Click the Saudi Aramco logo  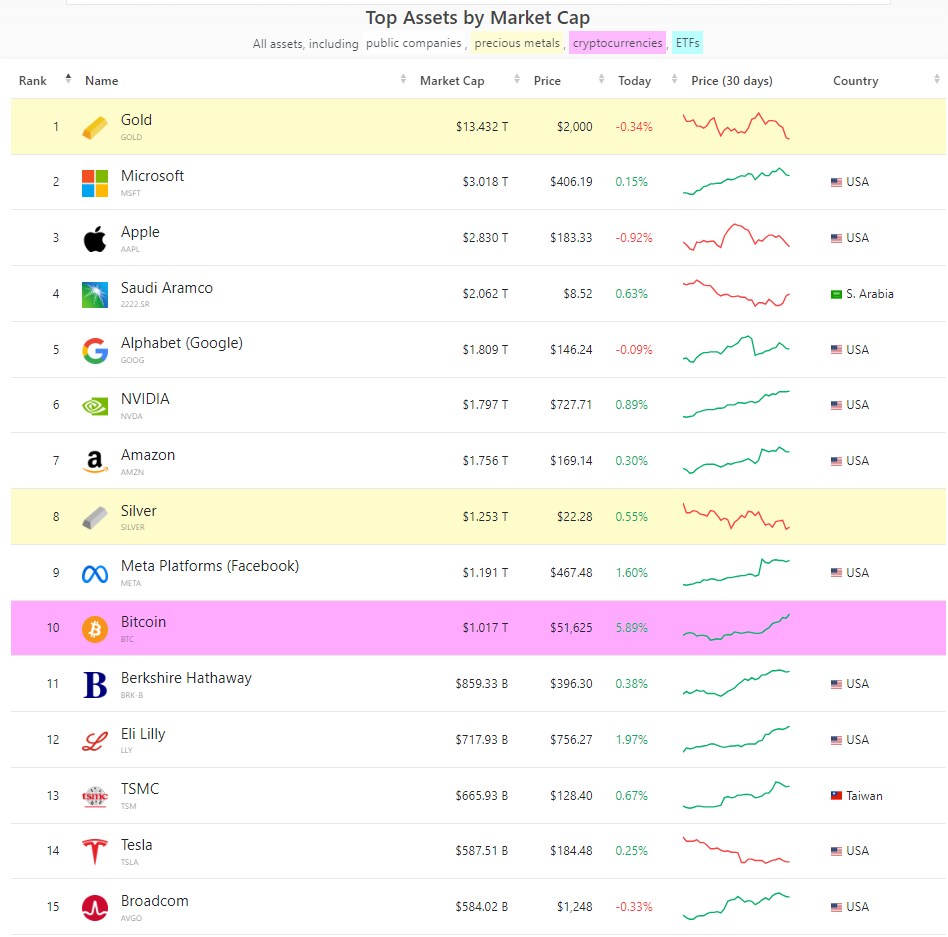click(x=95, y=294)
